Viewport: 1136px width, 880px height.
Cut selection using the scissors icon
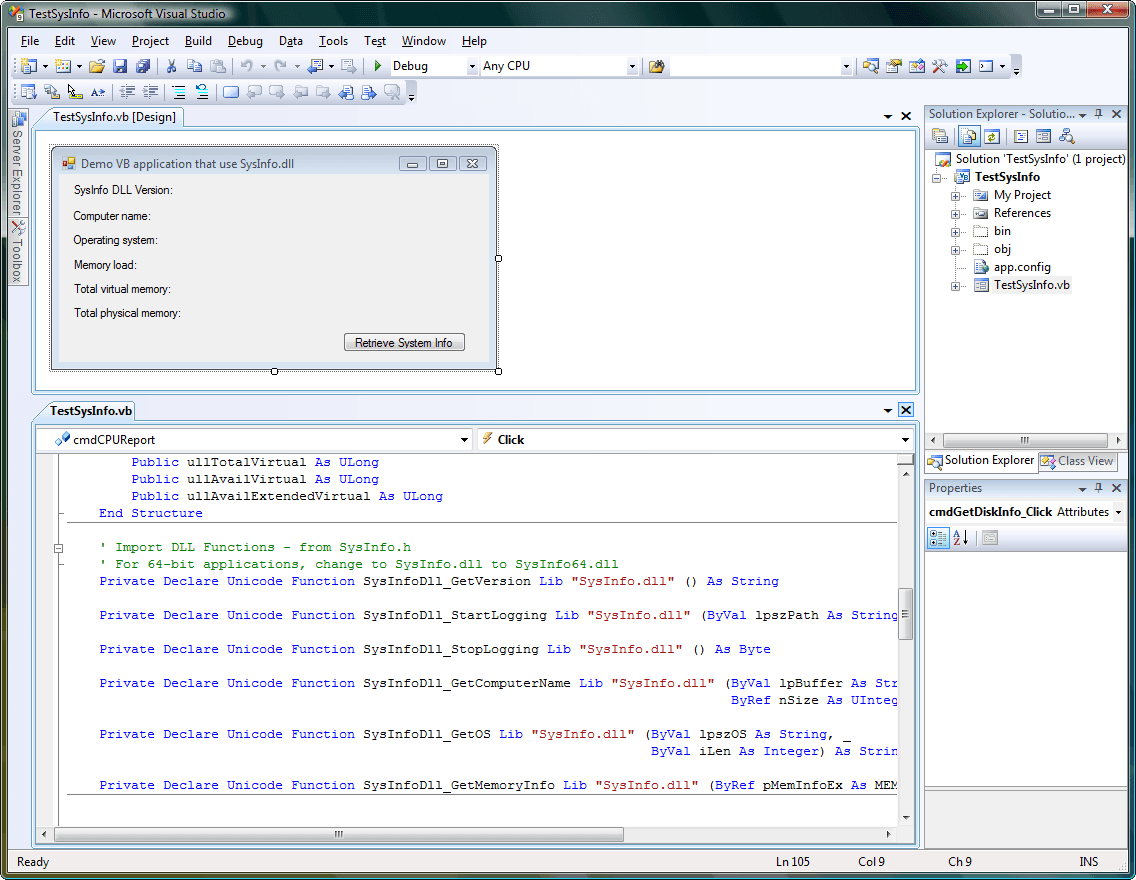click(171, 66)
